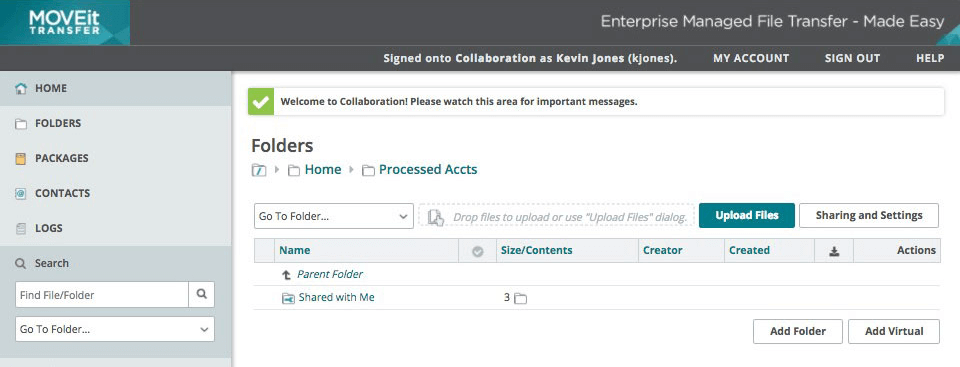The width and height of the screenshot is (960, 367).
Task: Open the sidebar Go To Folder dropdown
Action: click(x=114, y=329)
